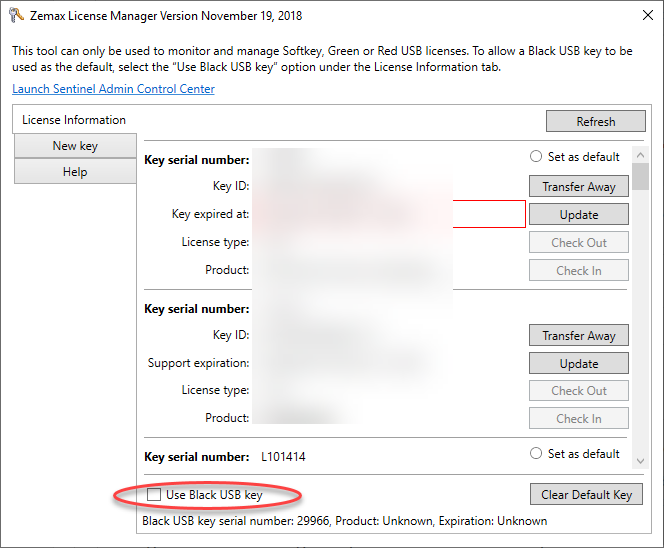Viewport: 664px width, 548px height.
Task: Click the serial number L101414
Action: tap(283, 457)
